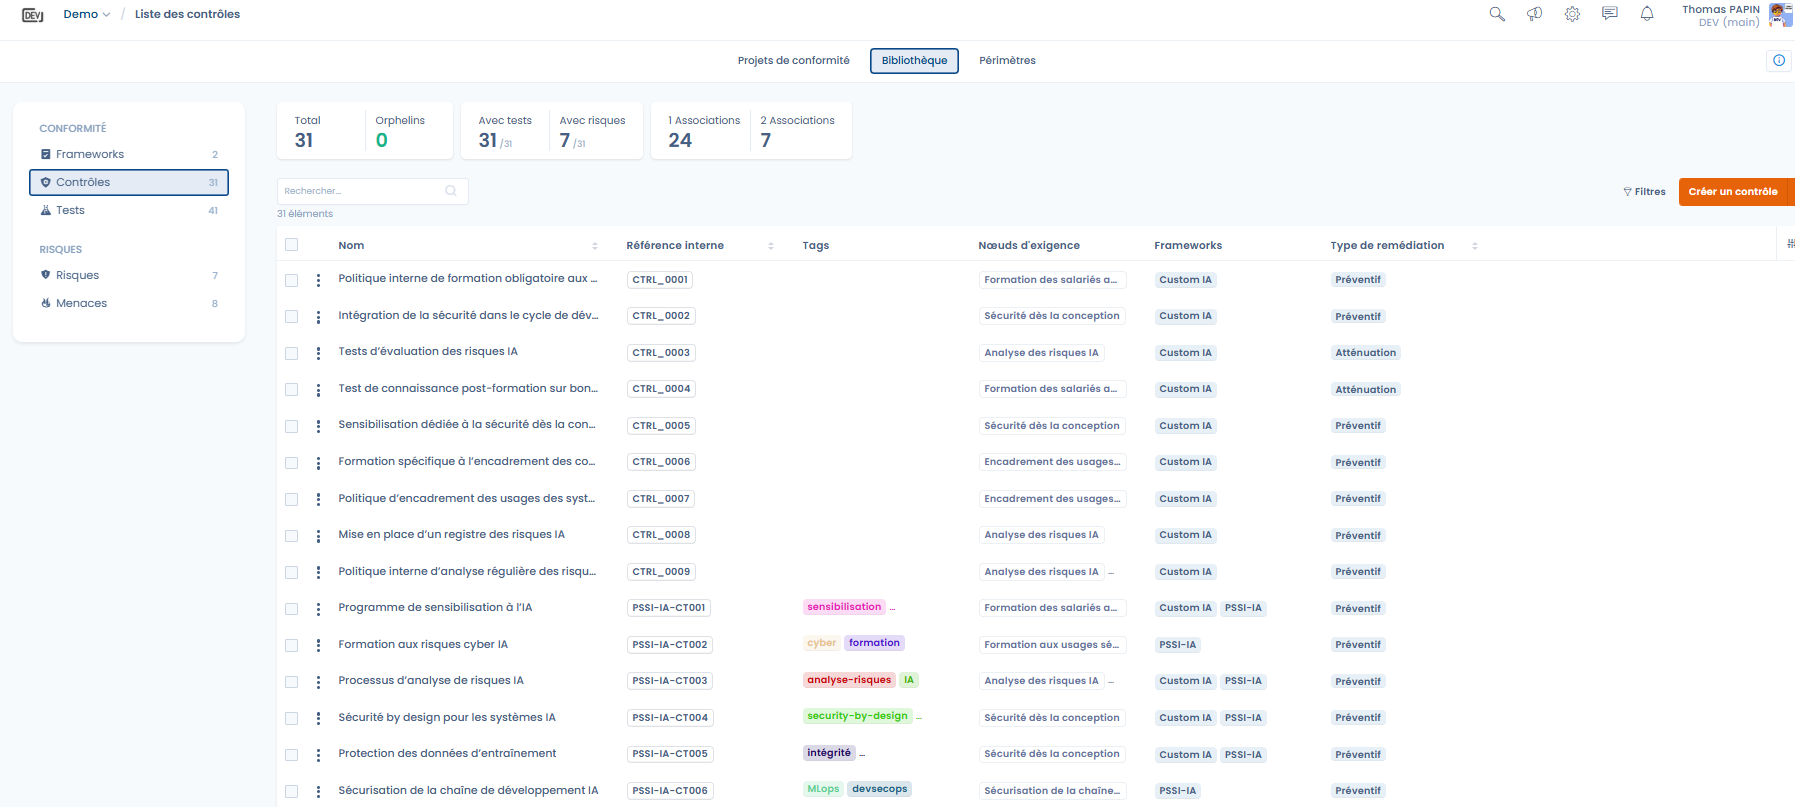The width and height of the screenshot is (1795, 807).
Task: Sort by the Nom column arrows
Action: 595,246
